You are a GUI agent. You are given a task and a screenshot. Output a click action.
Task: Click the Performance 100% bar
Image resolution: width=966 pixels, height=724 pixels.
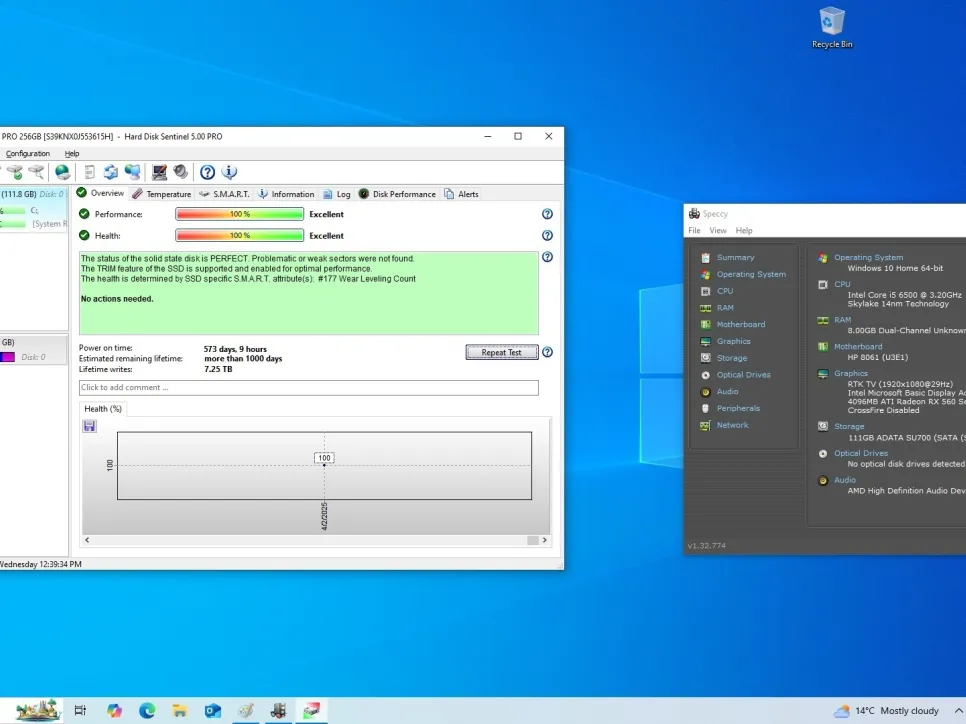coord(240,214)
